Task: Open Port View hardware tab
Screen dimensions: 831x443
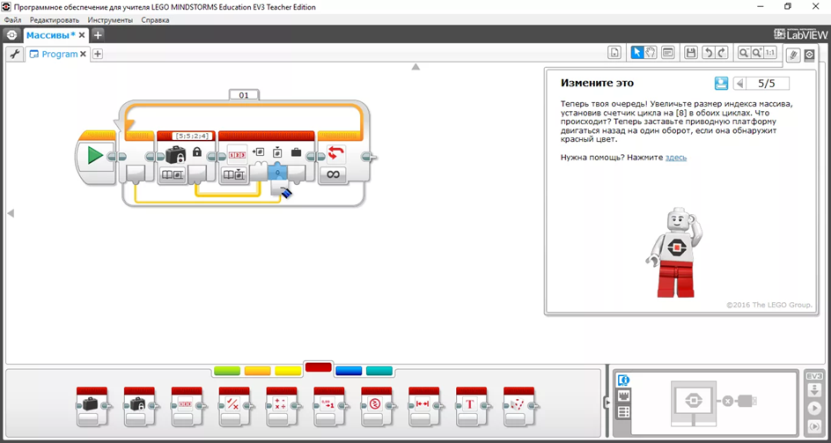Action: click(x=624, y=396)
